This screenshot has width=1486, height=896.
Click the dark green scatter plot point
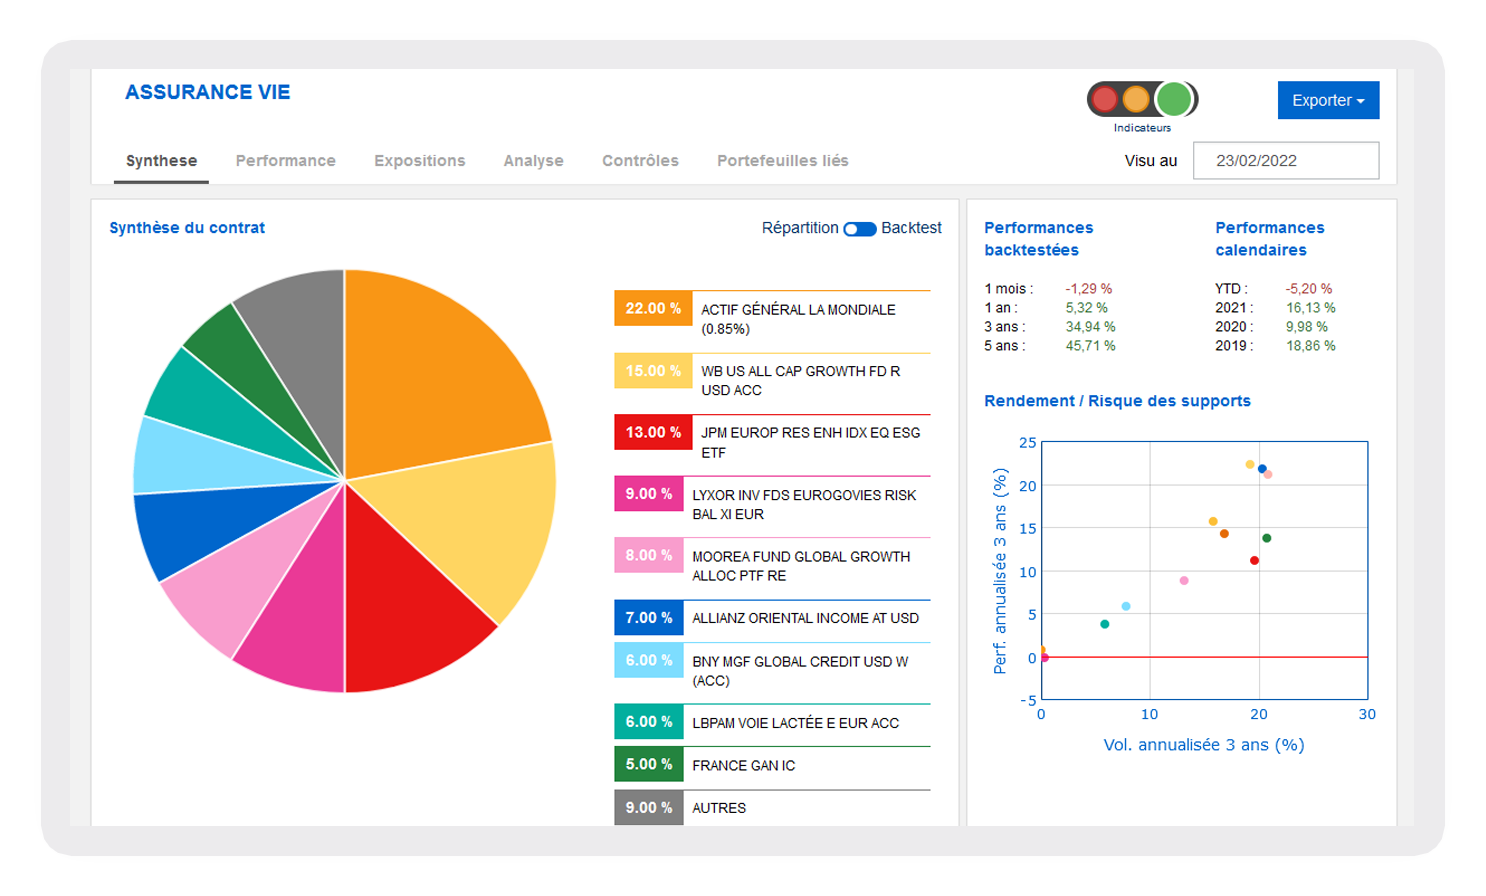1267,539
